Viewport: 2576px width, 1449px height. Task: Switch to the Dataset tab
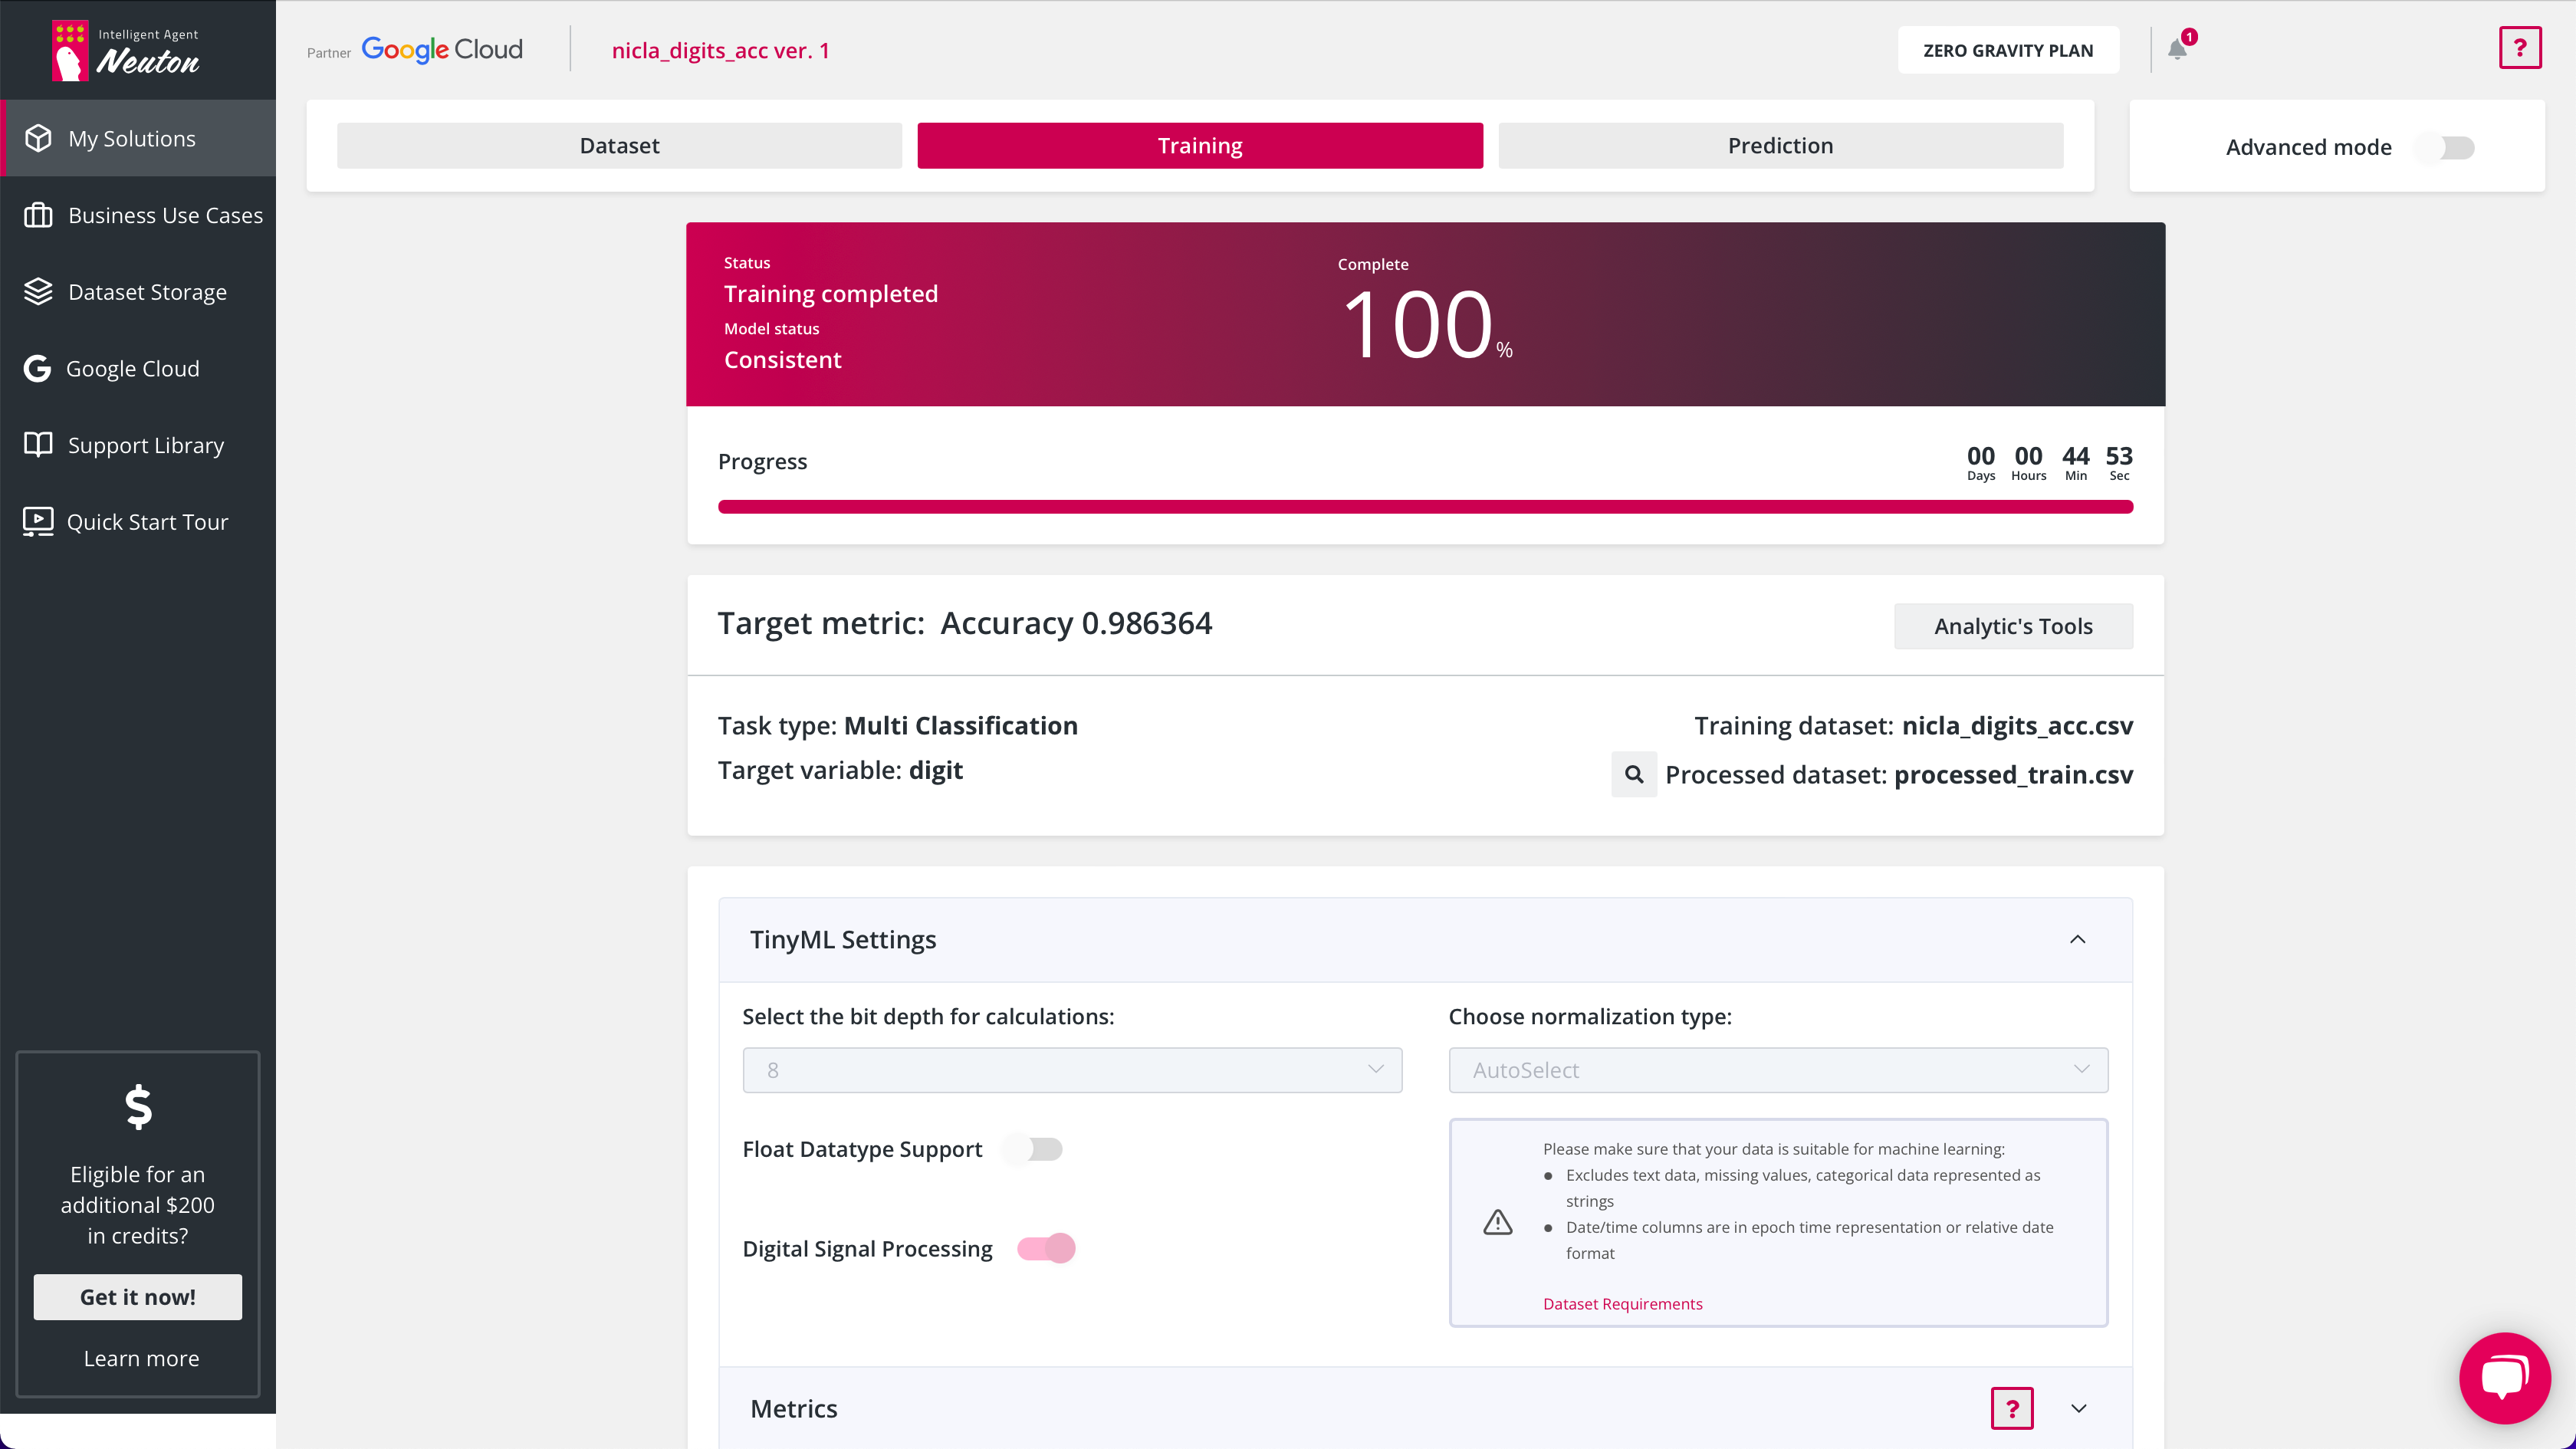pos(619,146)
